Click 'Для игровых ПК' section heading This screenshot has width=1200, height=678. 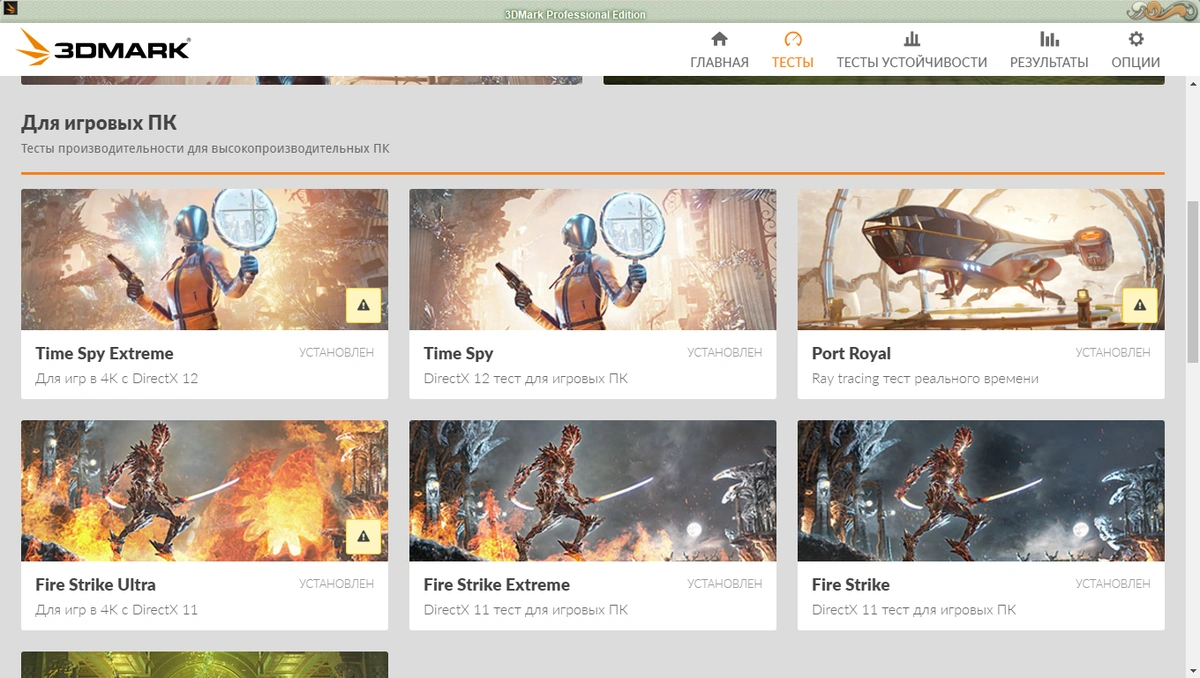tap(99, 123)
